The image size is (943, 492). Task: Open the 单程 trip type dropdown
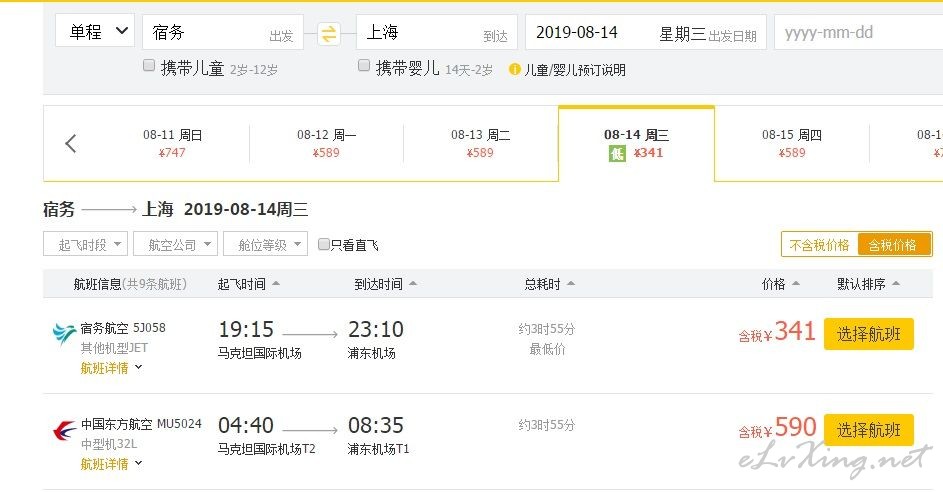(94, 31)
